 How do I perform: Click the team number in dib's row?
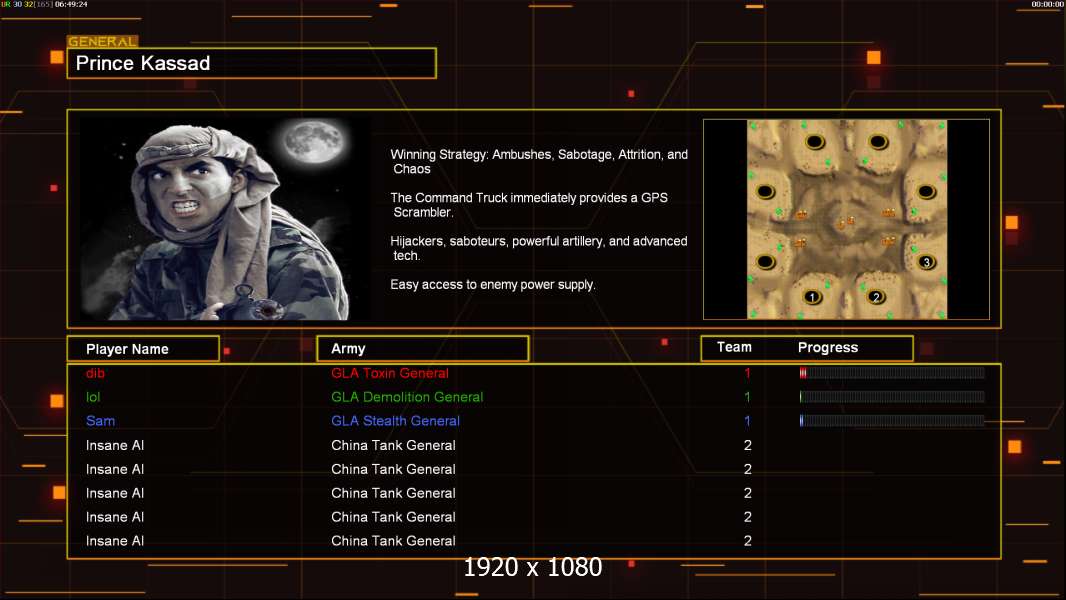tap(747, 373)
